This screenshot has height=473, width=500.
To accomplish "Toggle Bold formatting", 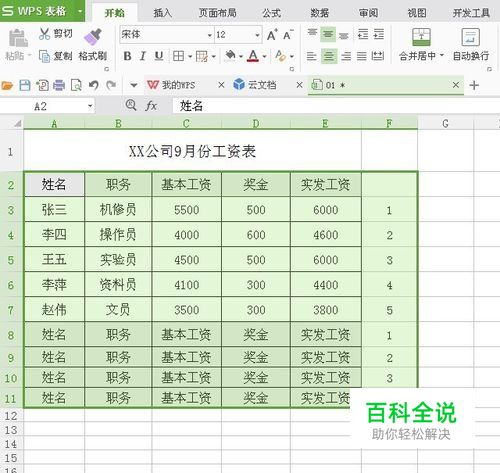I will tap(127, 56).
